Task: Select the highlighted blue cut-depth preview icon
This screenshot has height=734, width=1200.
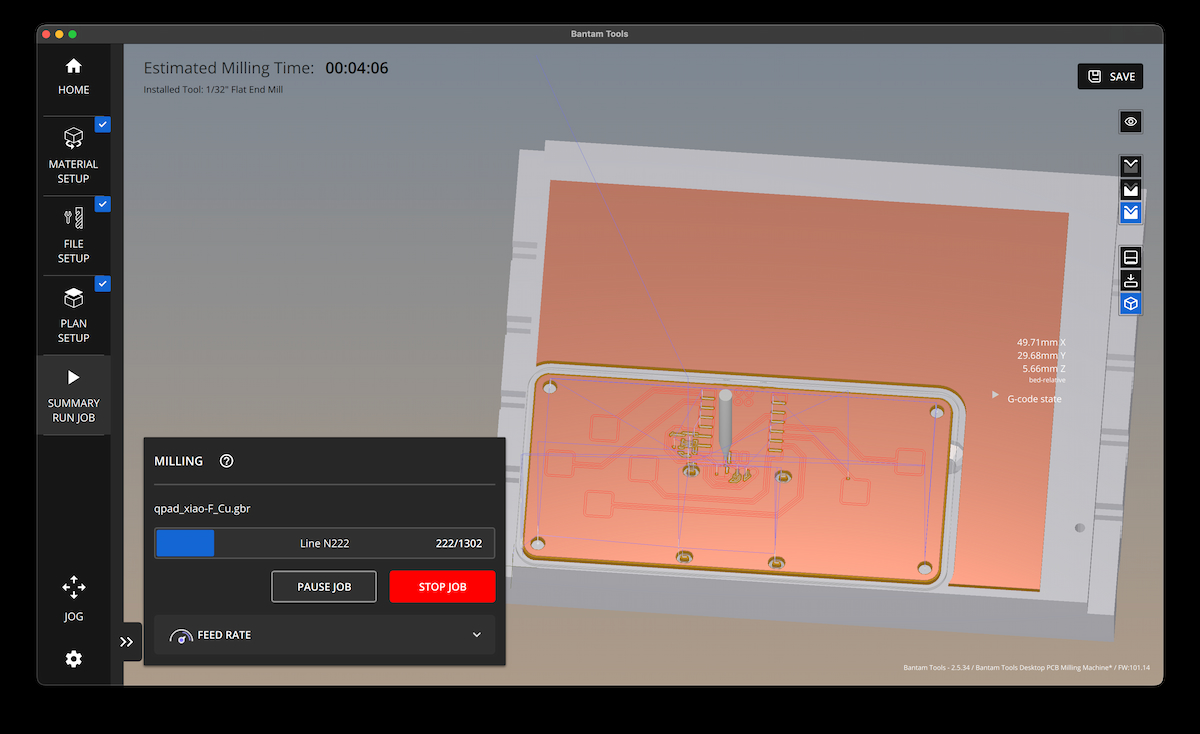Action: [x=1131, y=212]
